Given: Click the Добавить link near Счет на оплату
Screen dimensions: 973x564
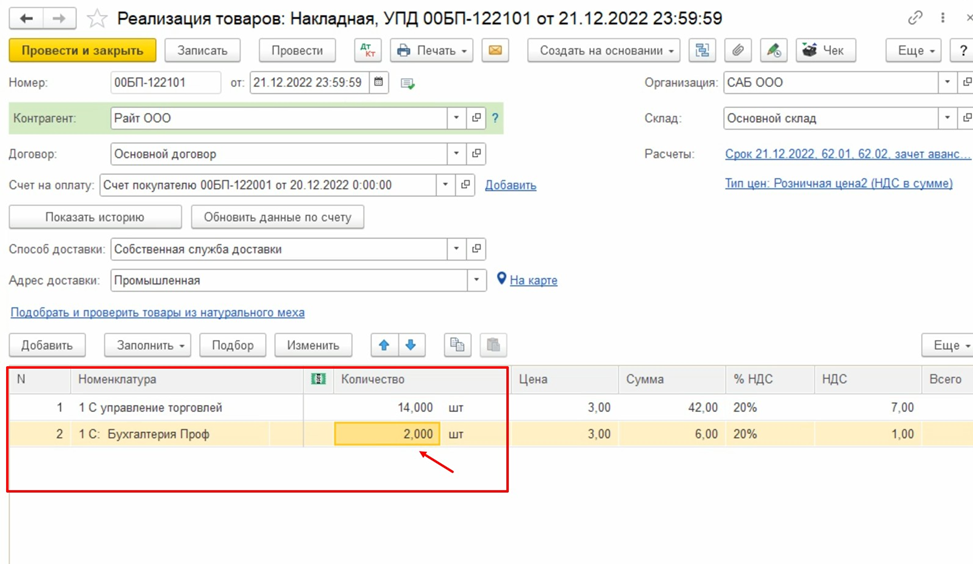Looking at the screenshot, I should pos(511,185).
